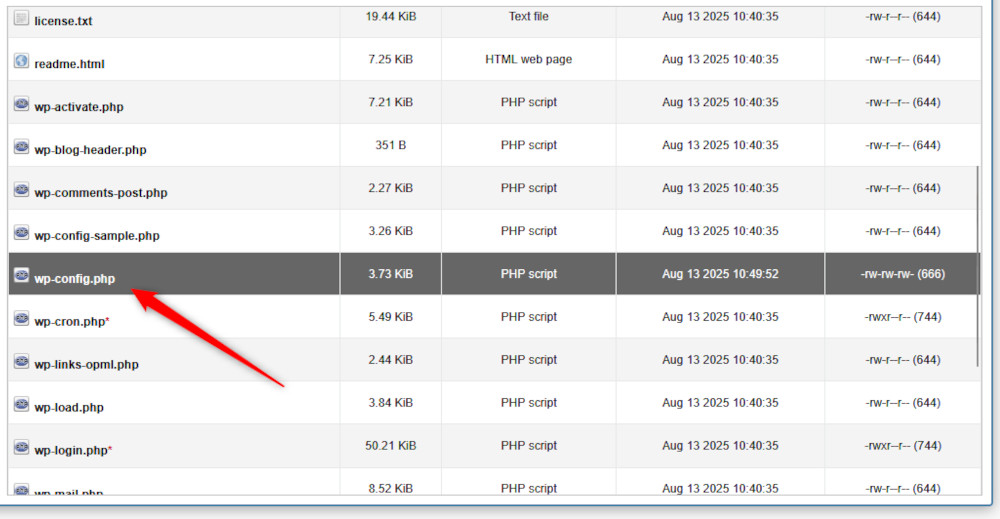Click the HTML web page type cell

coord(529,59)
